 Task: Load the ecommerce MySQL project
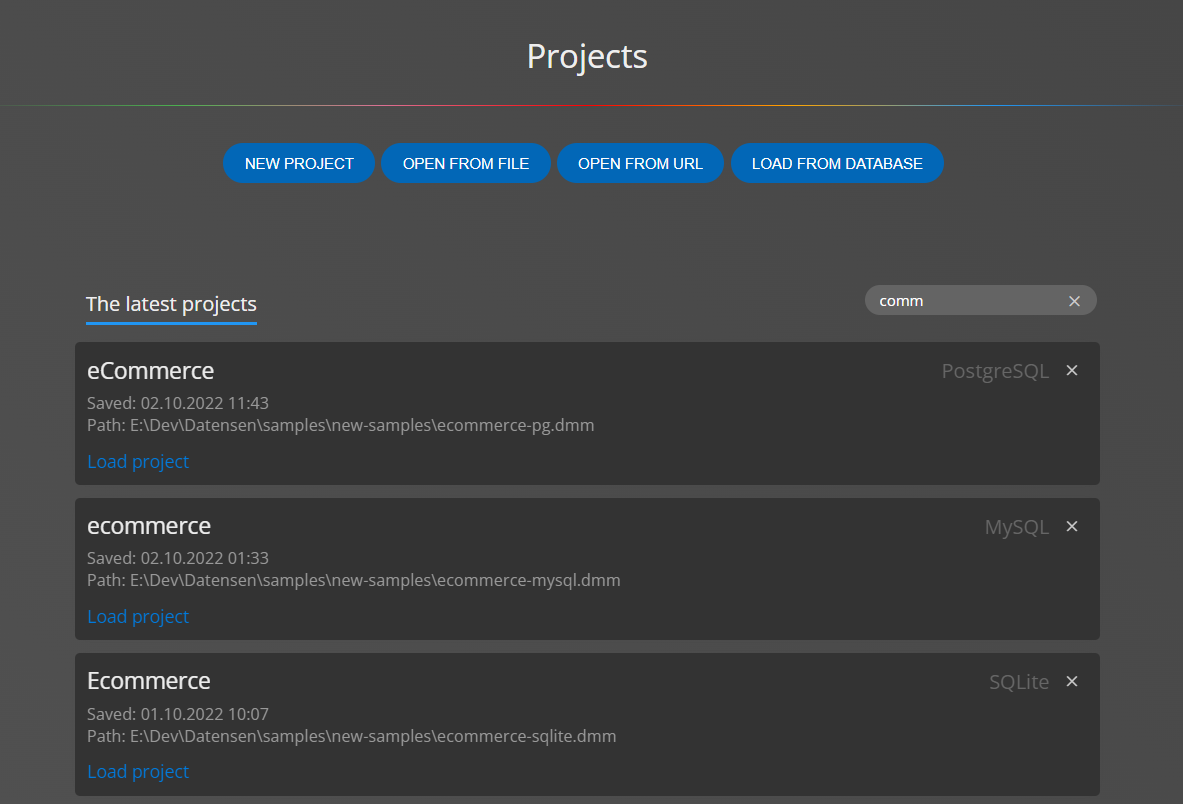[138, 616]
